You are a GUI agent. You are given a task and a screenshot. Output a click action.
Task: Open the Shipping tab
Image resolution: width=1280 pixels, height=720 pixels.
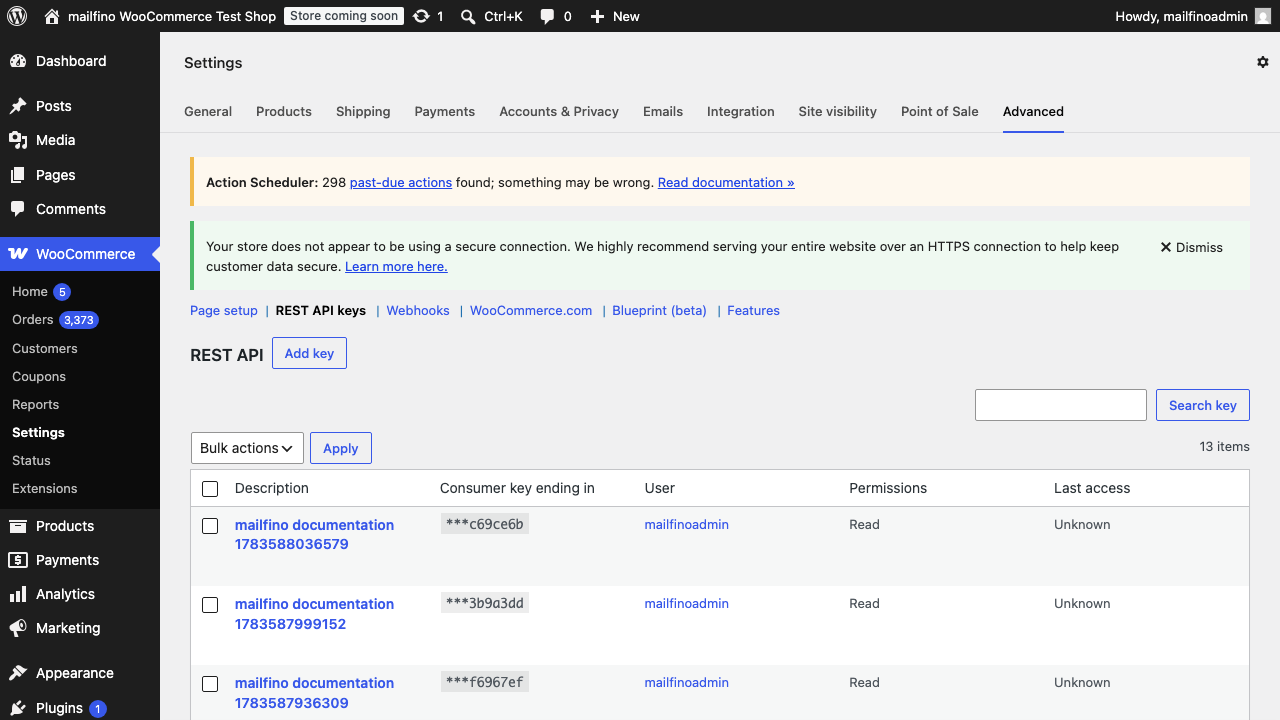pyautogui.click(x=363, y=111)
